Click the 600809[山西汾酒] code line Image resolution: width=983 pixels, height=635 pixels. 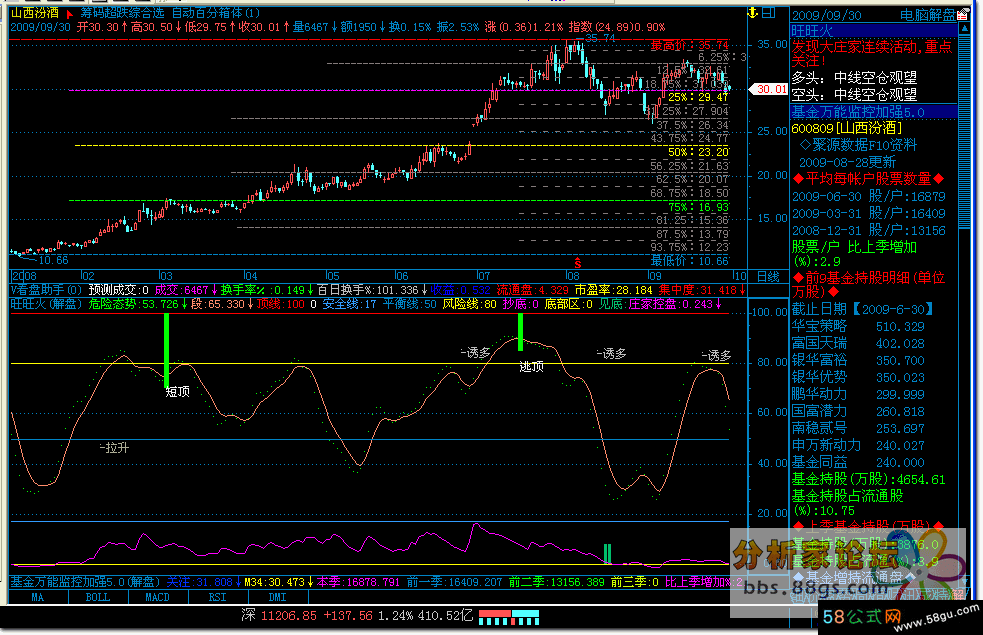pyautogui.click(x=846, y=128)
